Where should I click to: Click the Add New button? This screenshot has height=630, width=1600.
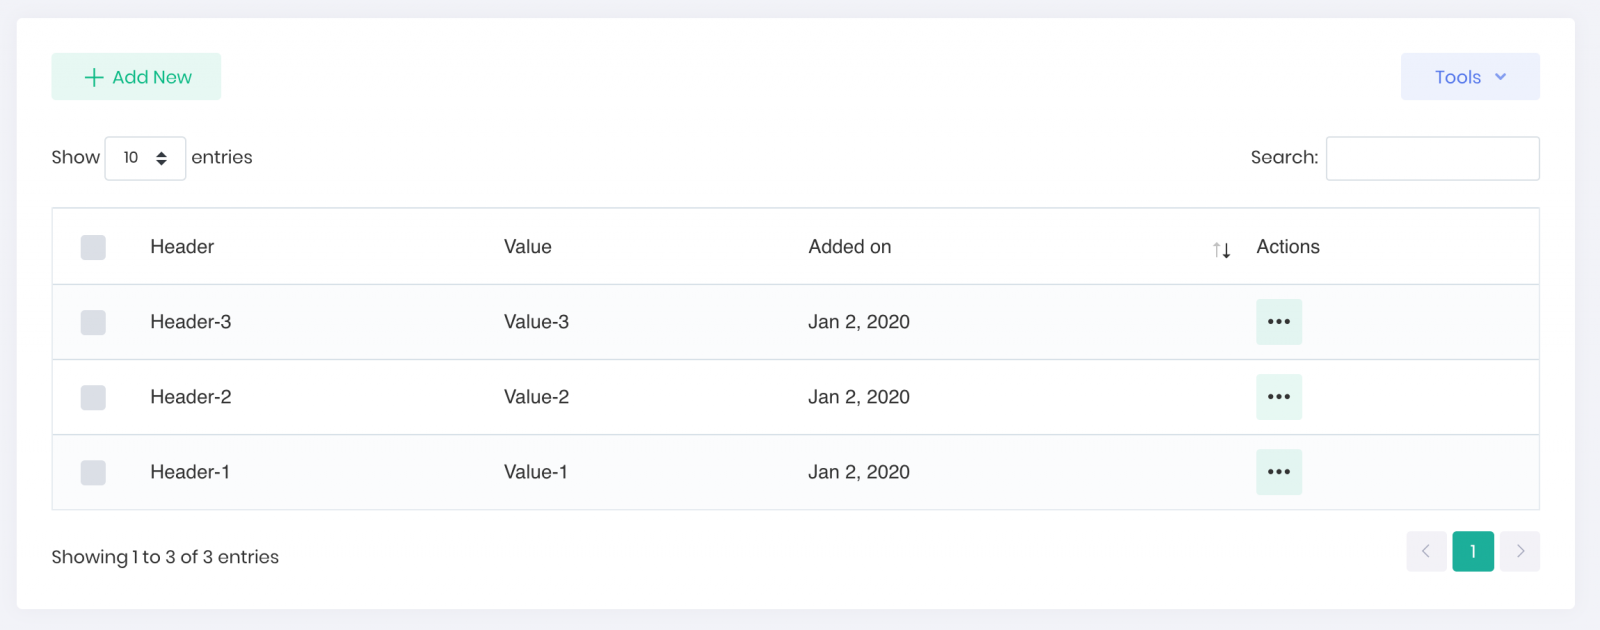136,77
